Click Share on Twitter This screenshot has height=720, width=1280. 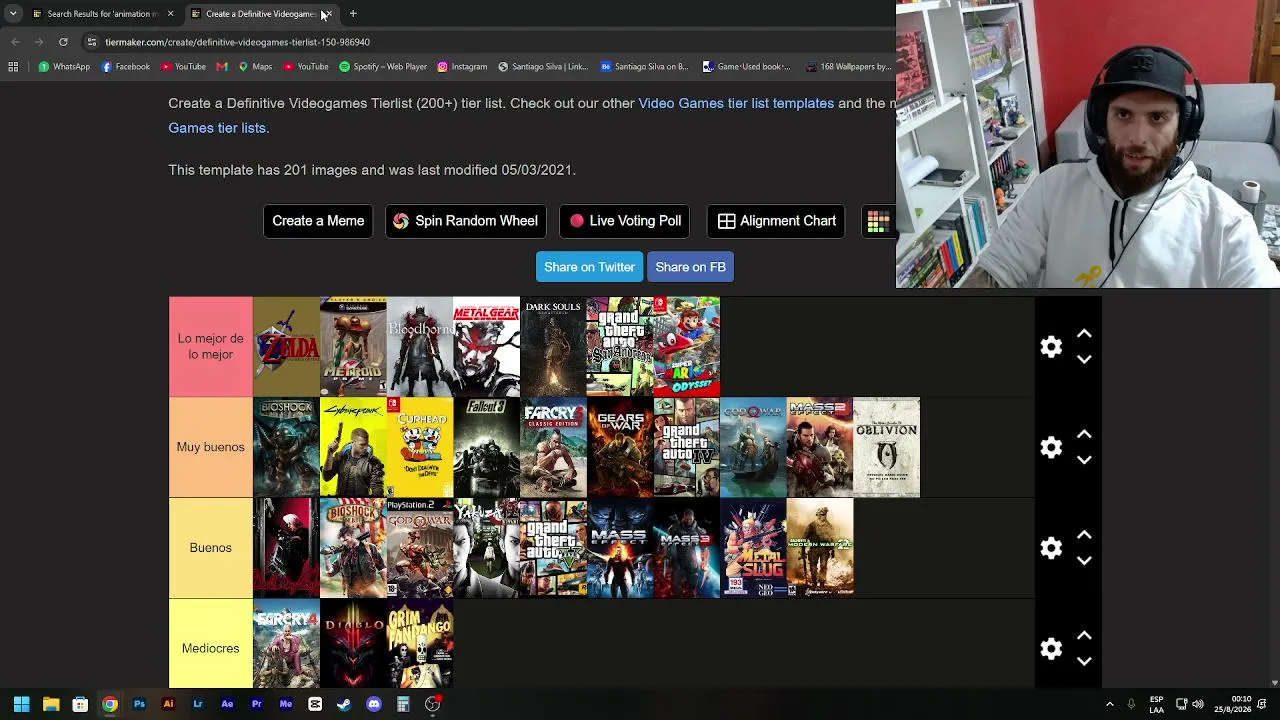coord(589,267)
